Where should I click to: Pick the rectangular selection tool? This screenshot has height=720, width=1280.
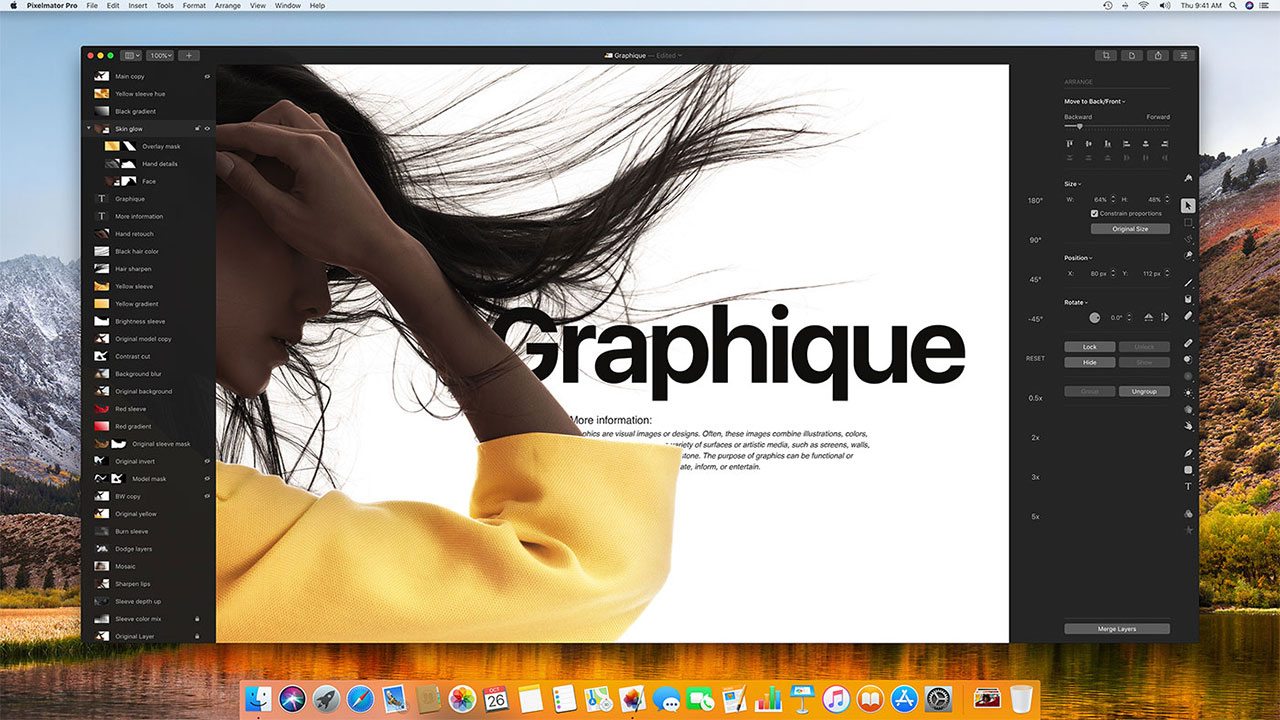pyautogui.click(x=1188, y=222)
